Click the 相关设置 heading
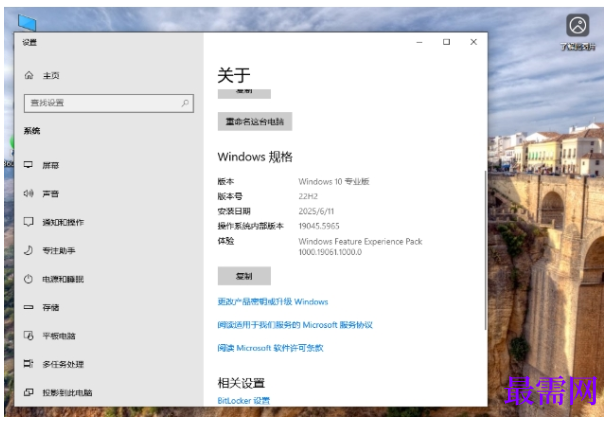 (x=241, y=383)
